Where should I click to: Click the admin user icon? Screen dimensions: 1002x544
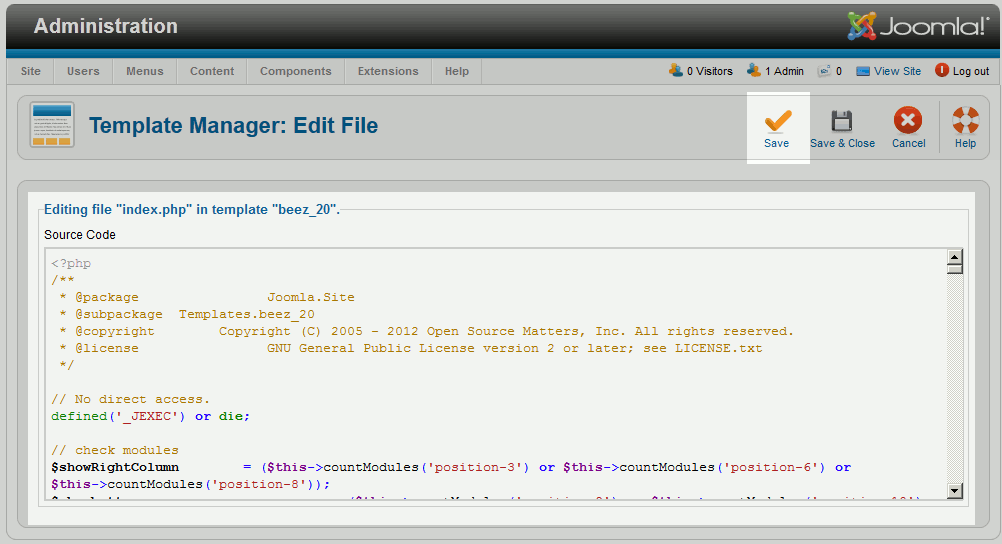point(754,70)
